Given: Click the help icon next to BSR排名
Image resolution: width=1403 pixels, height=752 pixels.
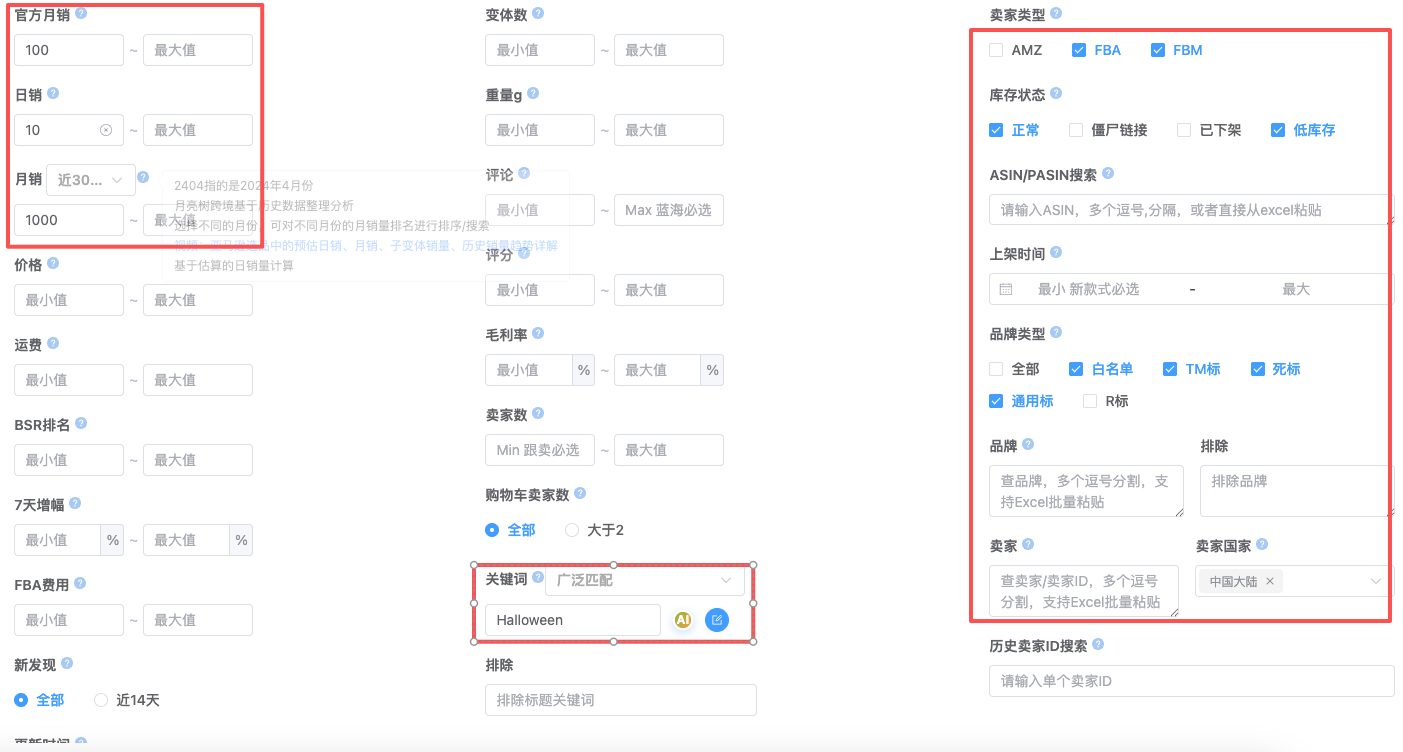Looking at the screenshot, I should 81,424.
